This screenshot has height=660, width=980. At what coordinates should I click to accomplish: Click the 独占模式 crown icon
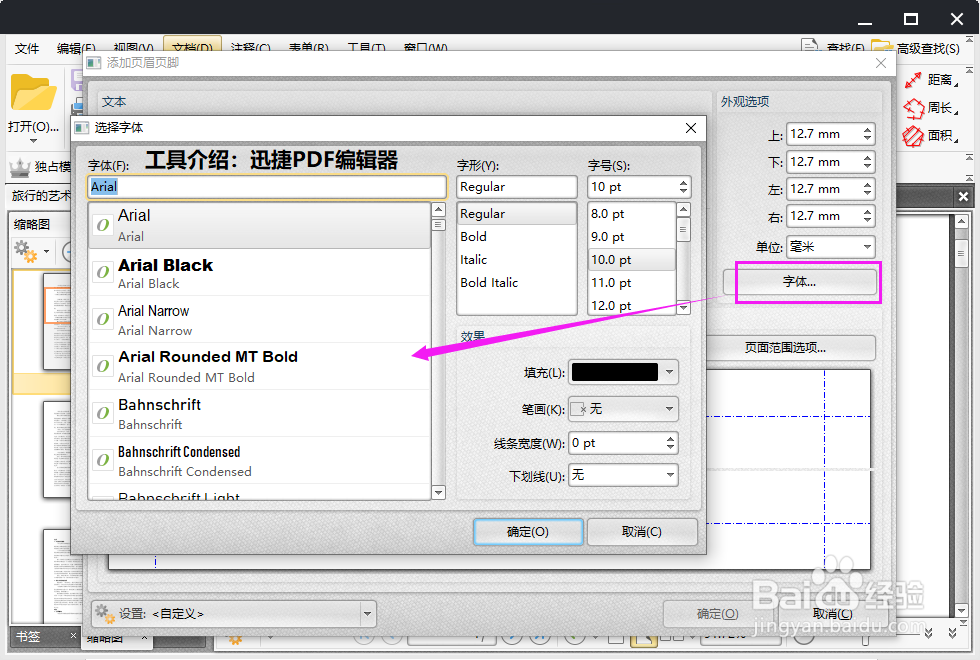pyautogui.click(x=20, y=167)
